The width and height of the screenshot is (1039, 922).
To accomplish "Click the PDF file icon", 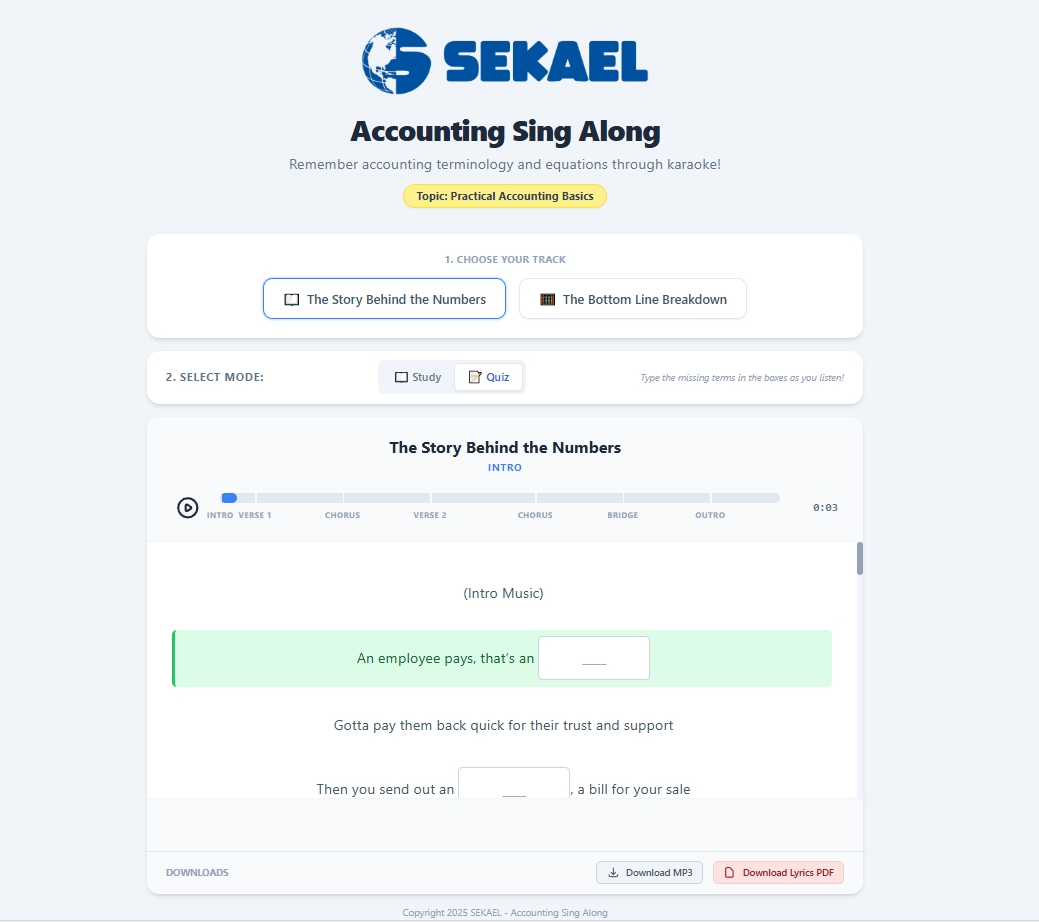I will tap(729, 873).
